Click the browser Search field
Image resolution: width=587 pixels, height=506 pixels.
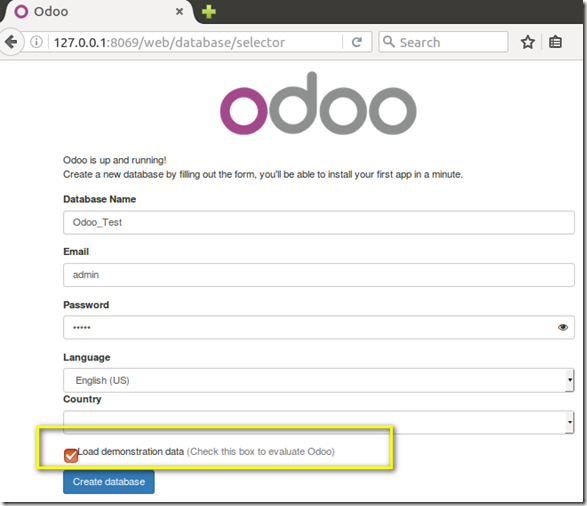443,42
